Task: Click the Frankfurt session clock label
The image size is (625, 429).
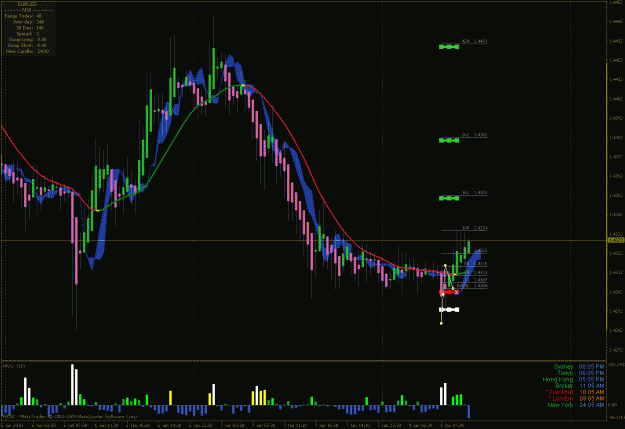Action: [x=559, y=392]
